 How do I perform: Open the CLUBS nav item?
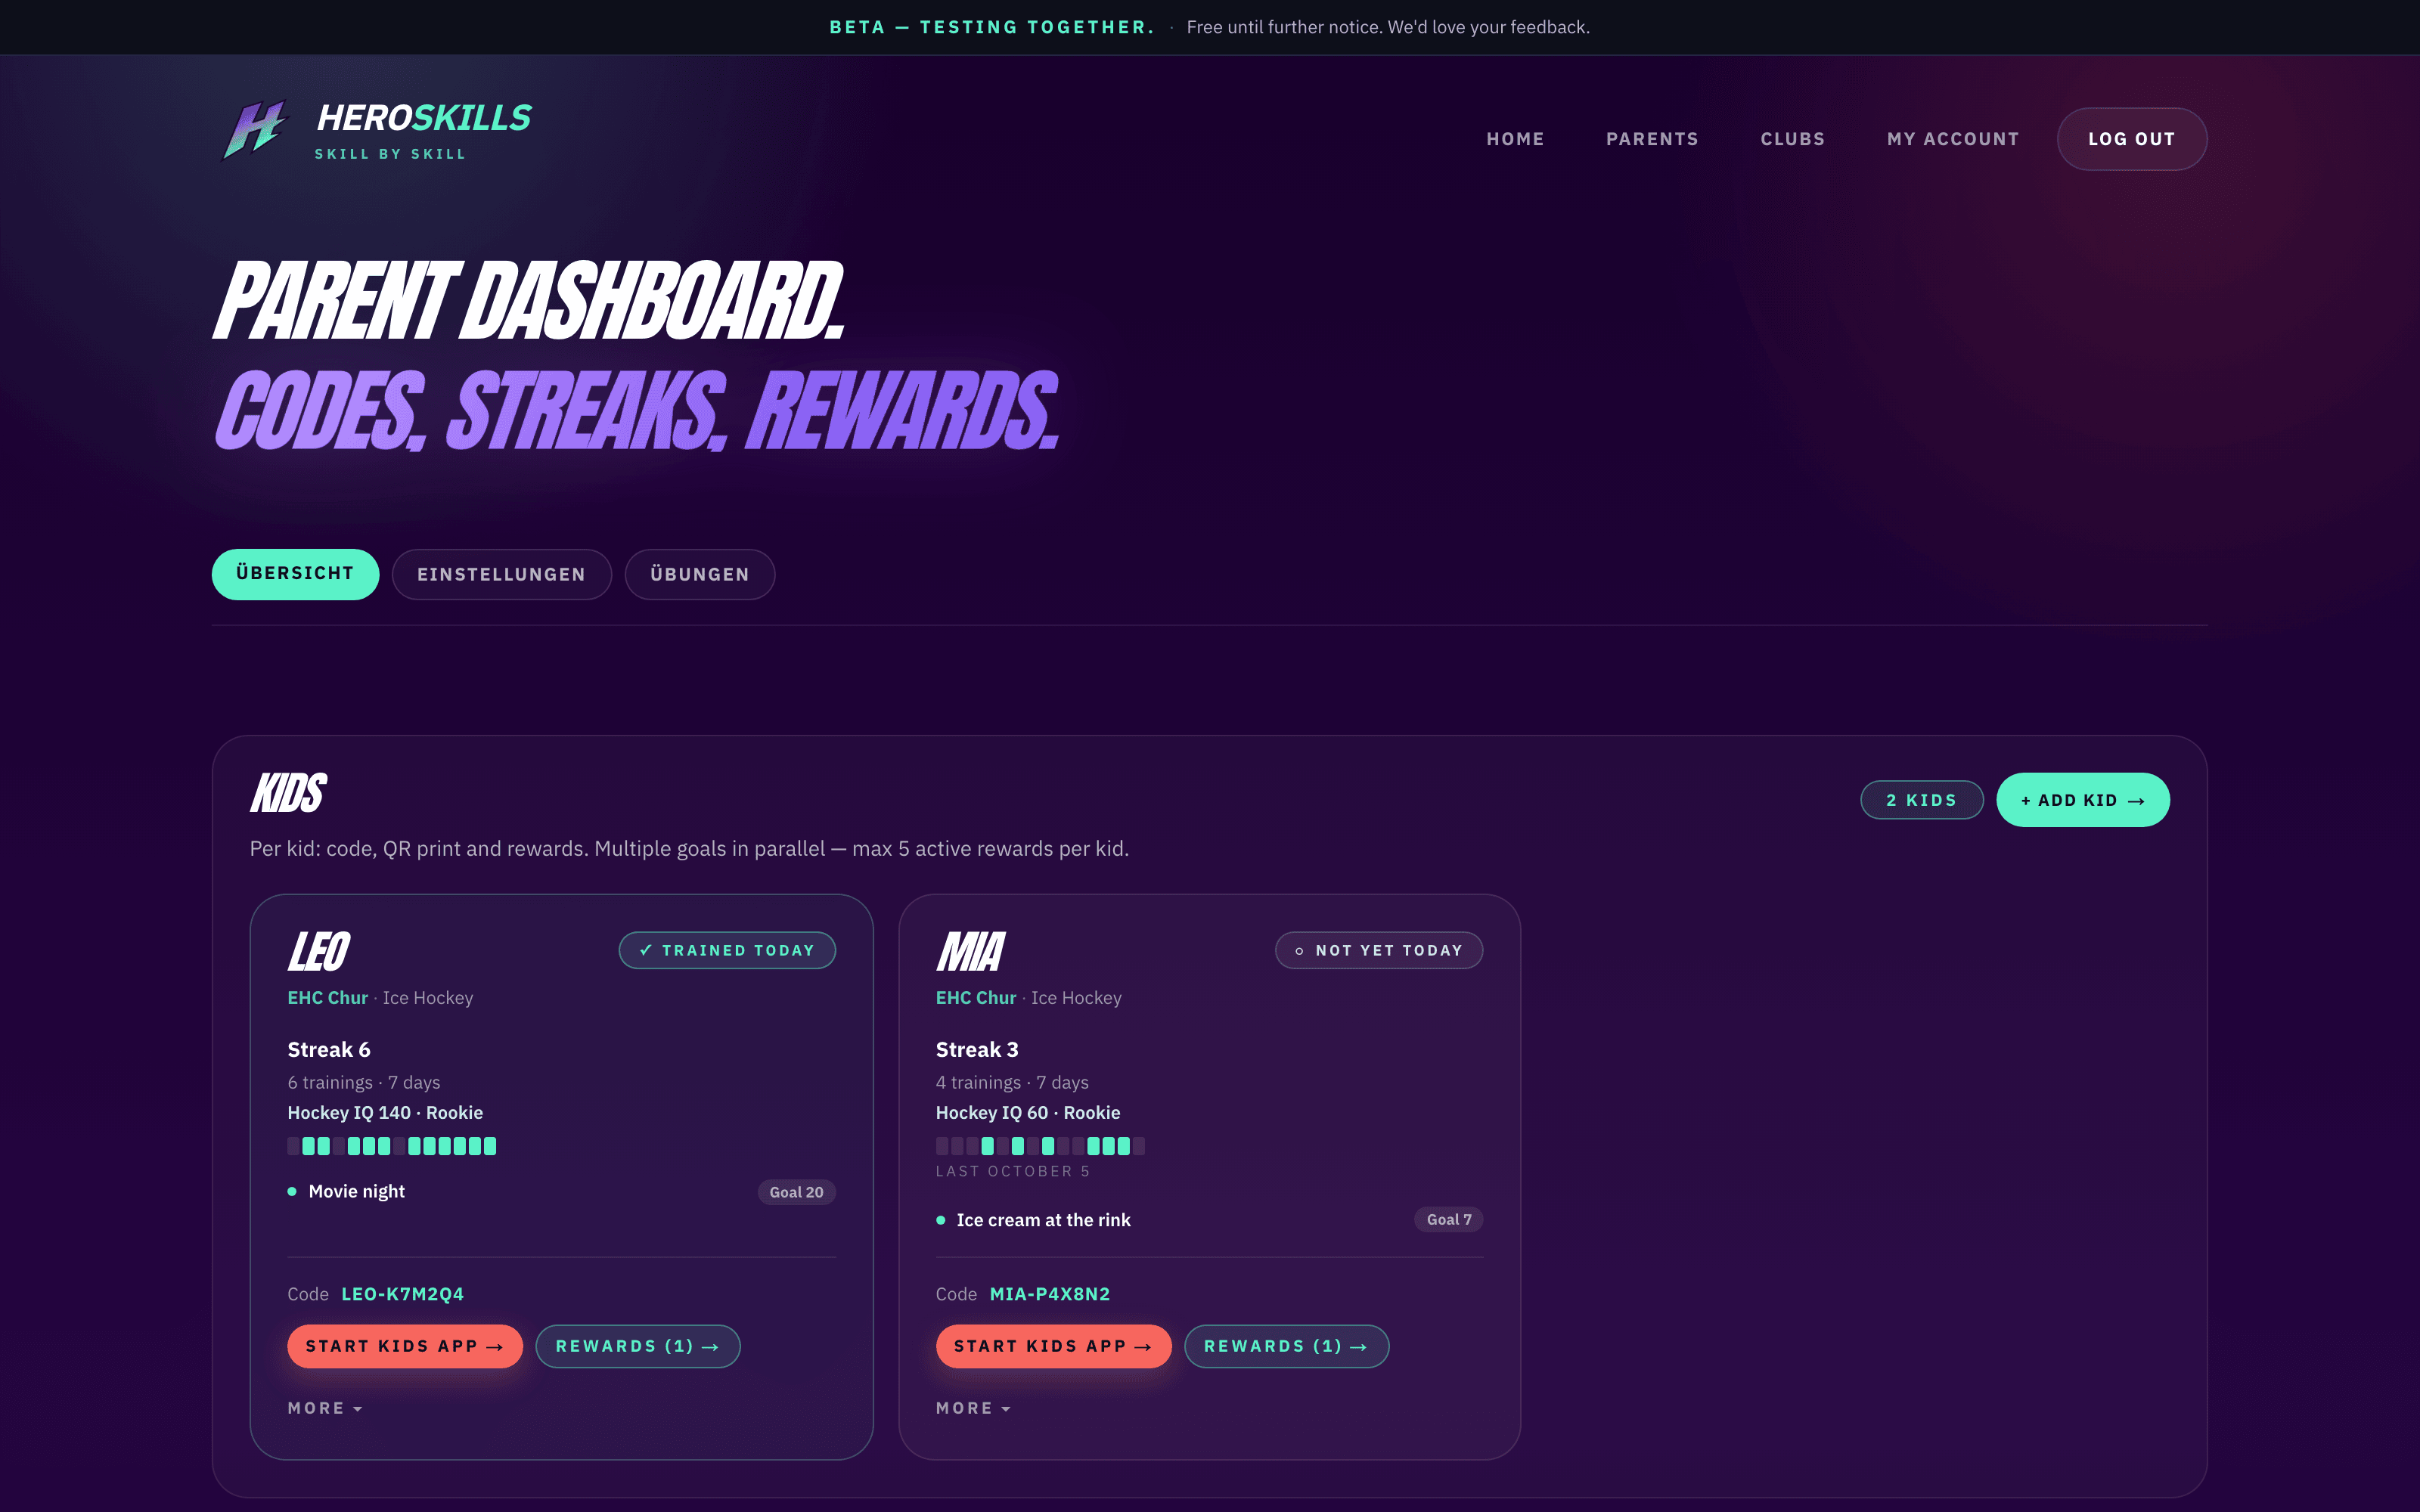[1792, 139]
